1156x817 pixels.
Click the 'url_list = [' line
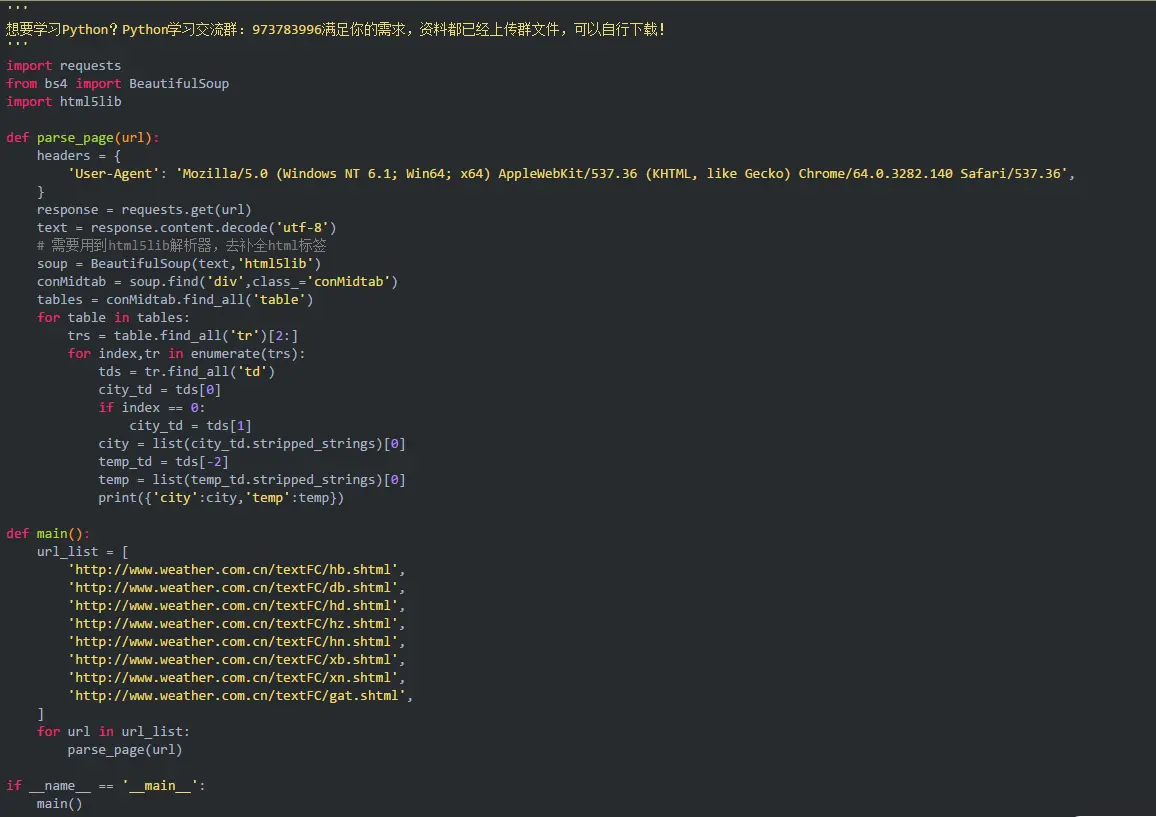point(83,552)
